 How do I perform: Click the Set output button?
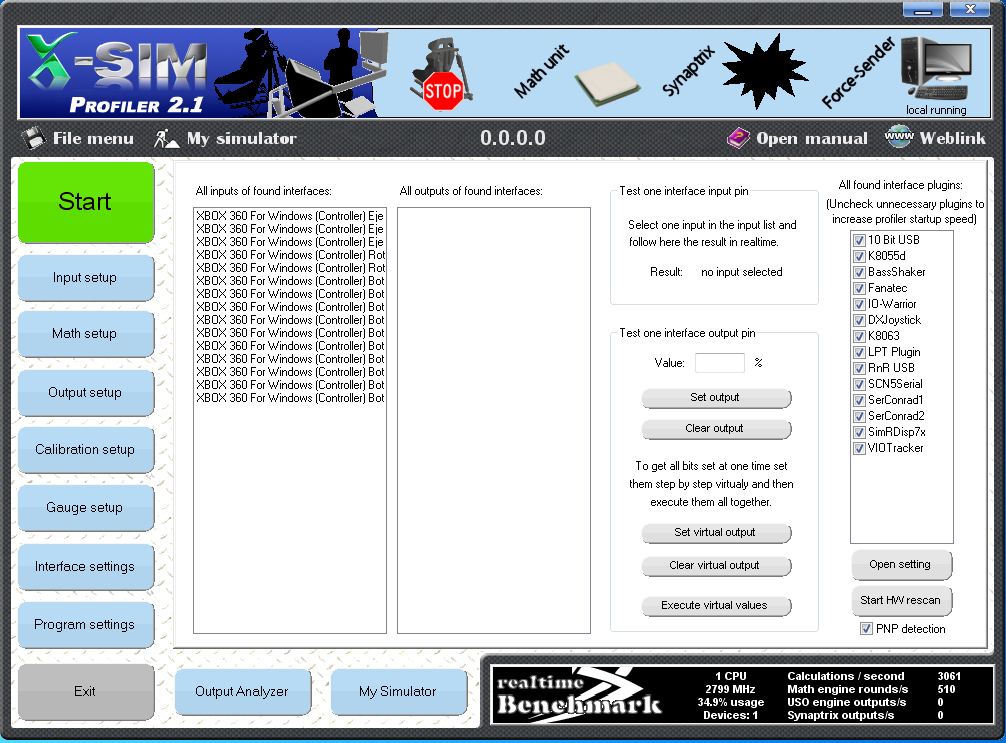click(716, 398)
